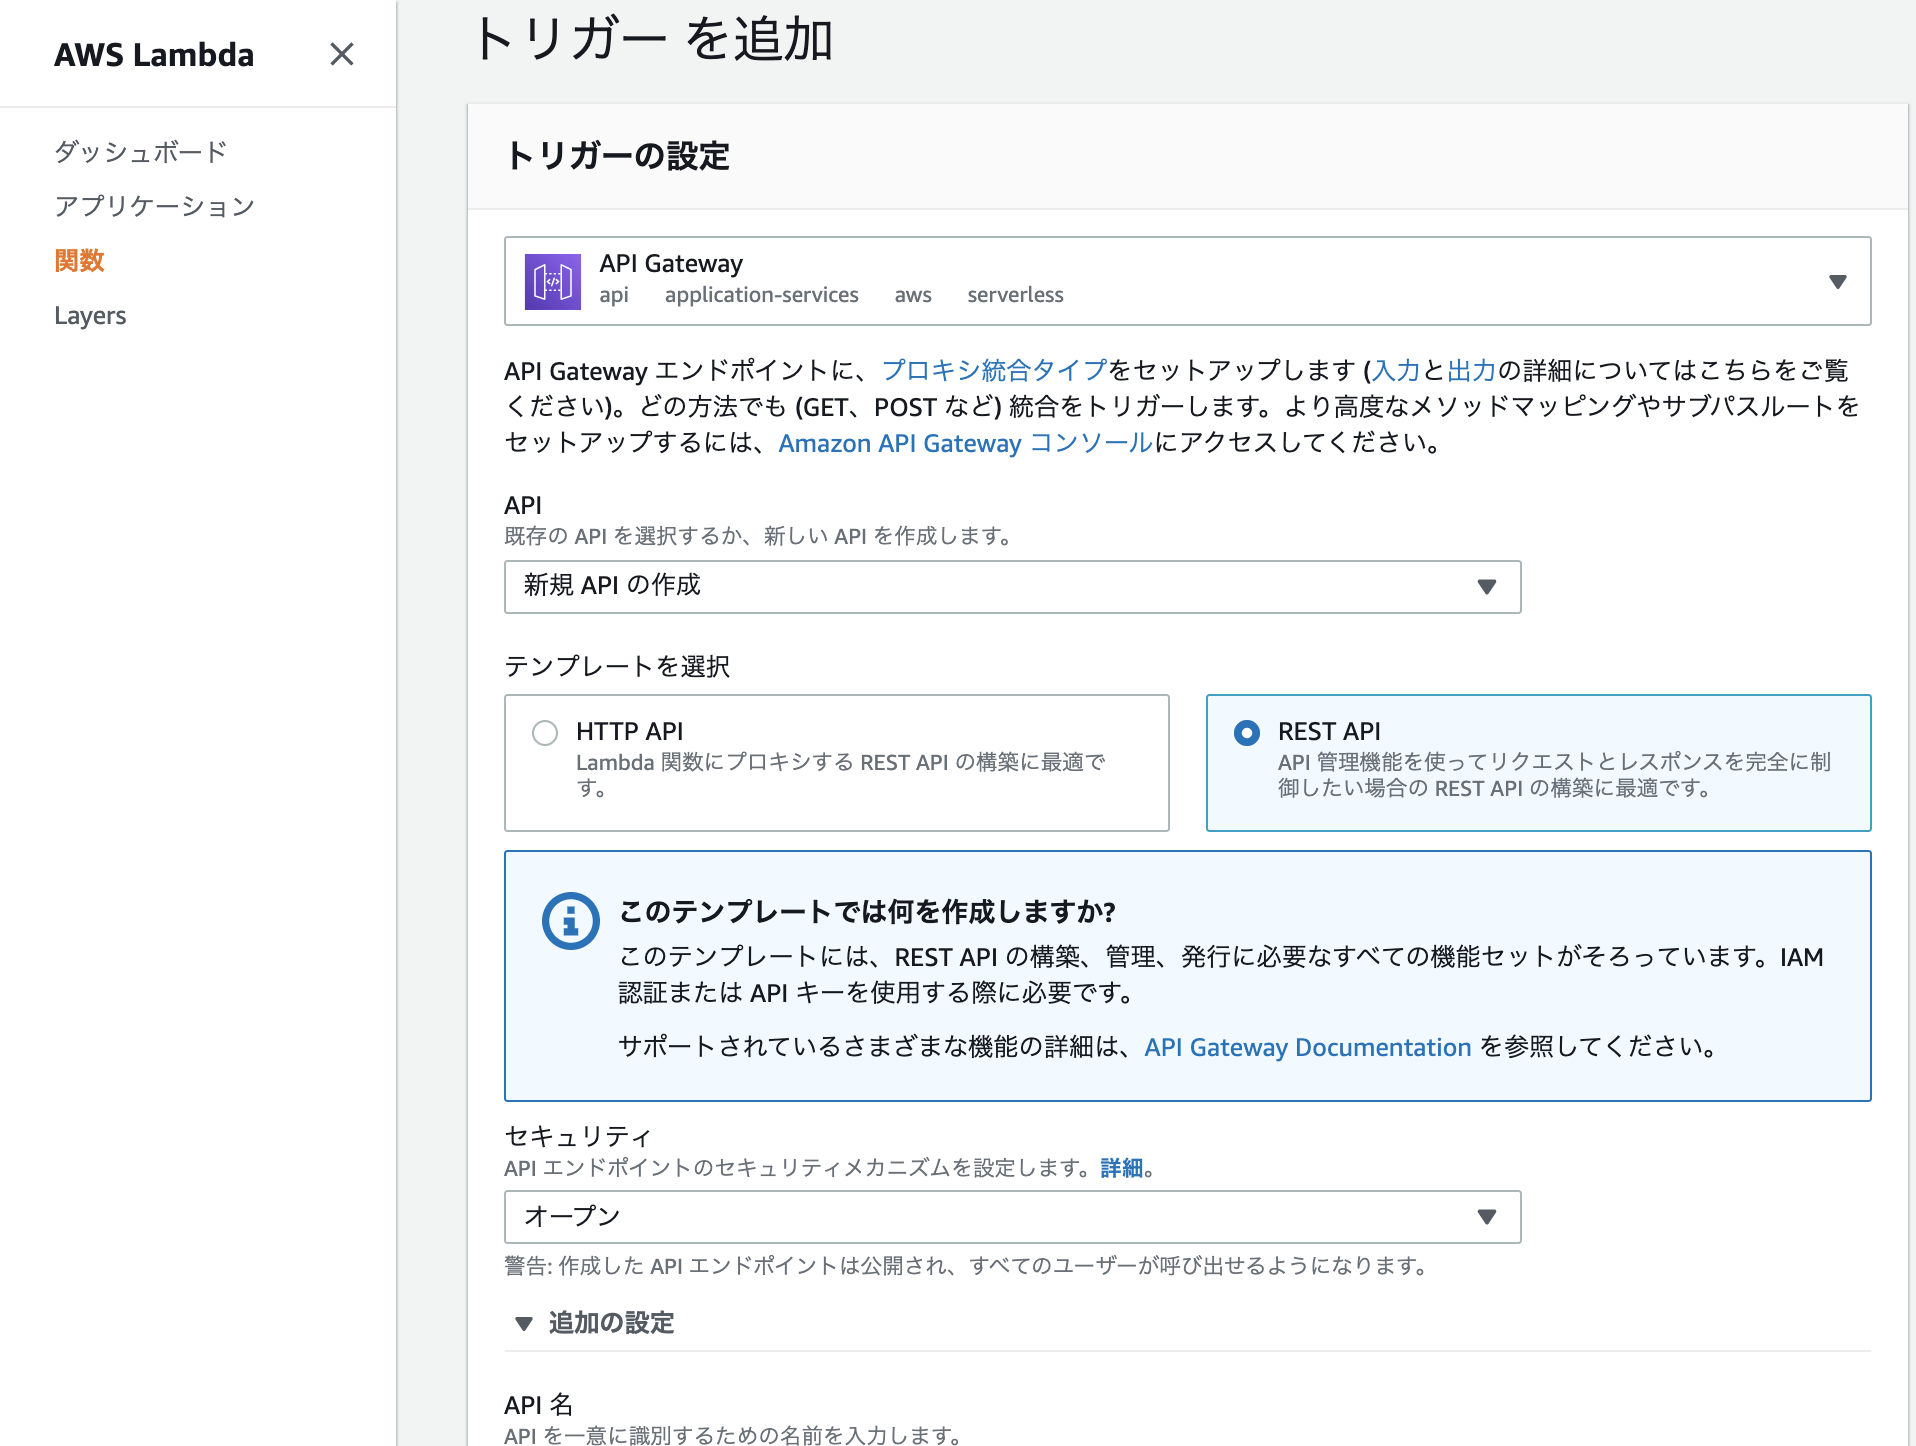Click the セキュリティ section label
Screen dimensions: 1916x1446
[578, 1136]
